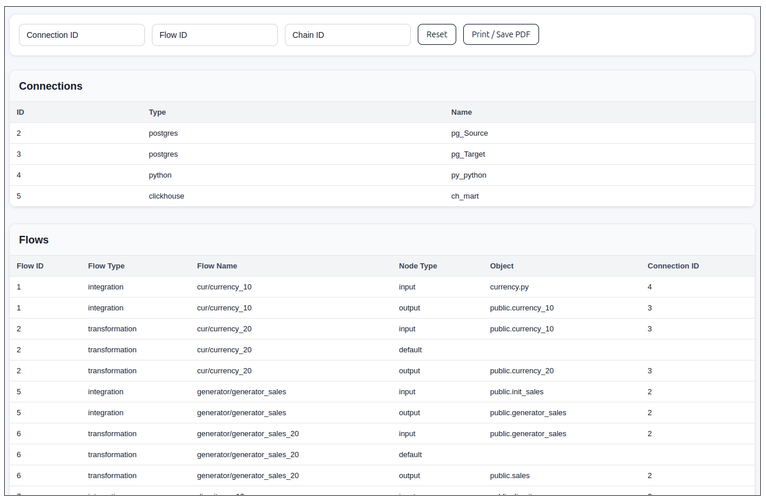Click the Flow Name column header

coord(217,266)
